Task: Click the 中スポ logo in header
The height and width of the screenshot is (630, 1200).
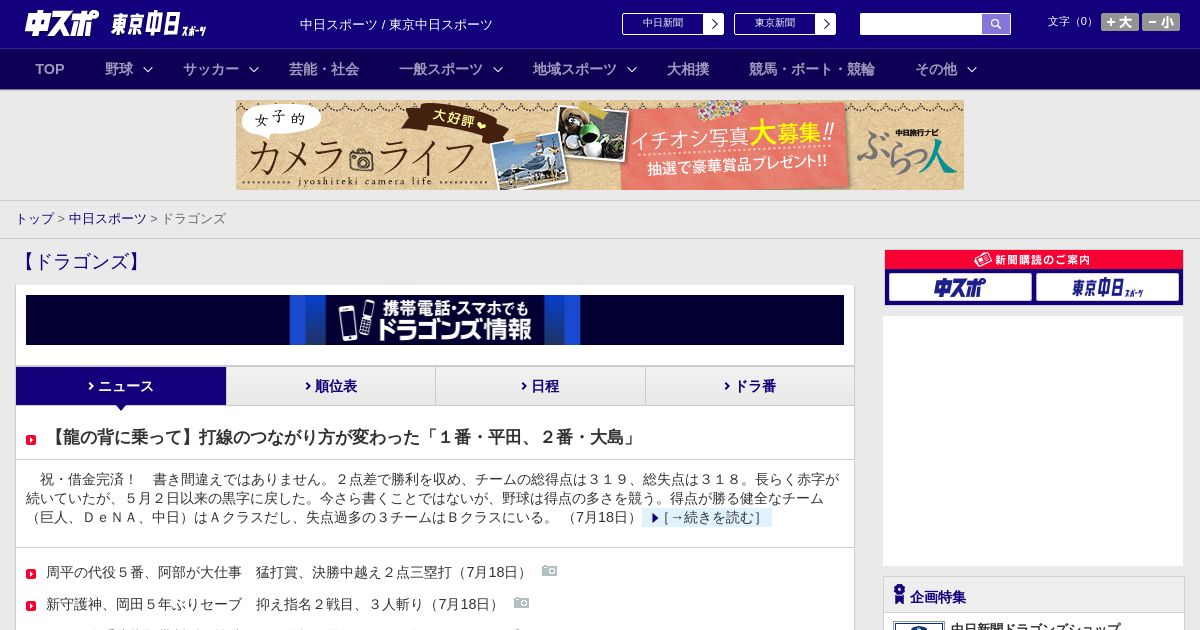Action: pyautogui.click(x=61, y=23)
